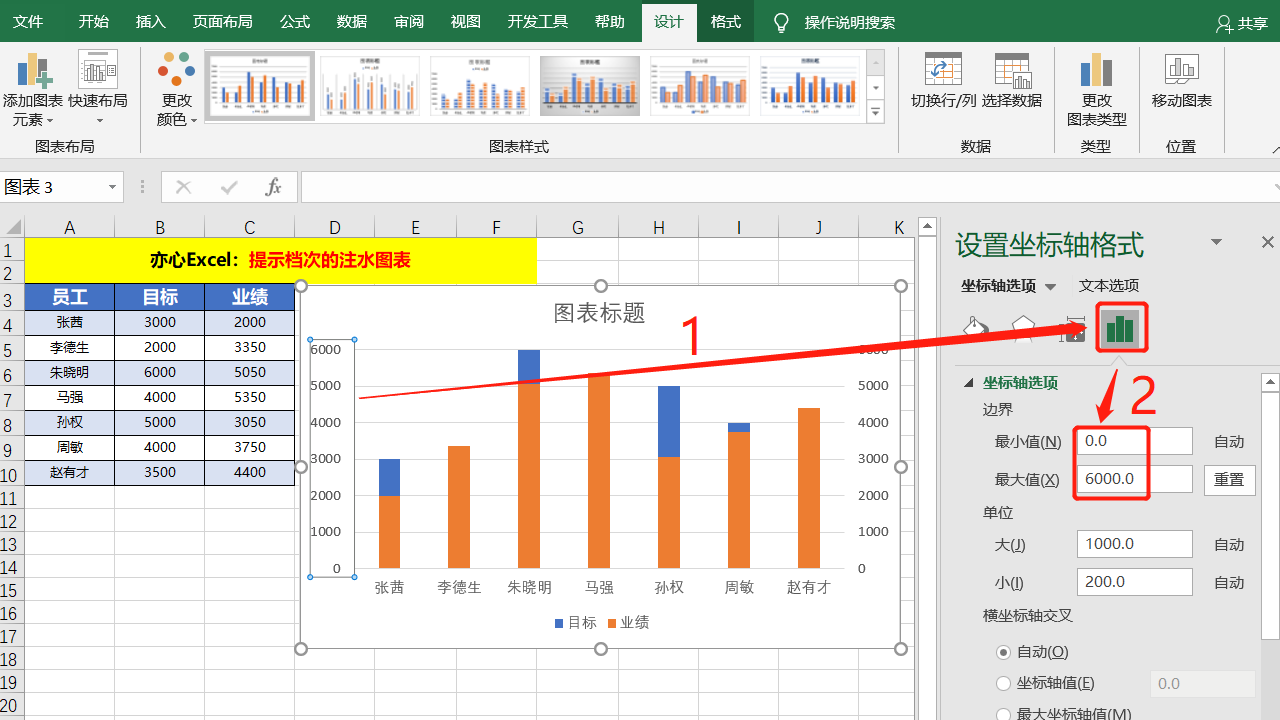This screenshot has height=720, width=1280.
Task: Switch to the 页面布局 ribbon tab
Action: pyautogui.click(x=222, y=22)
